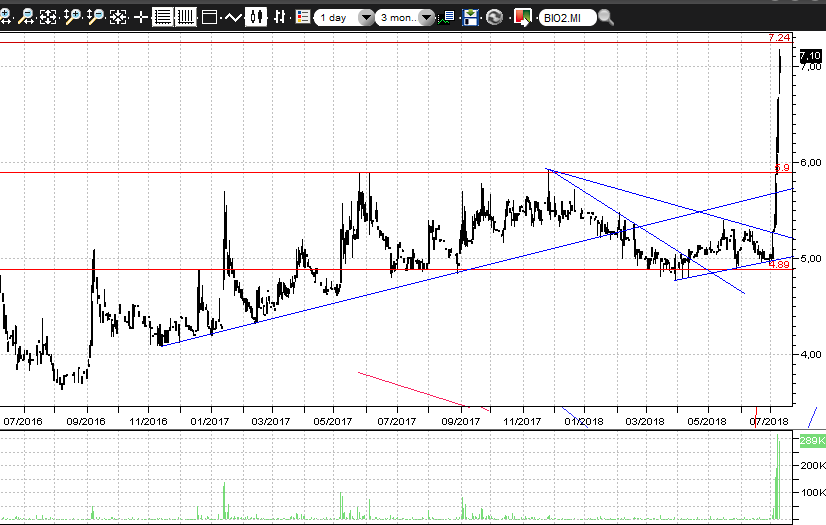Click the symbol search magnifier

click(606, 18)
